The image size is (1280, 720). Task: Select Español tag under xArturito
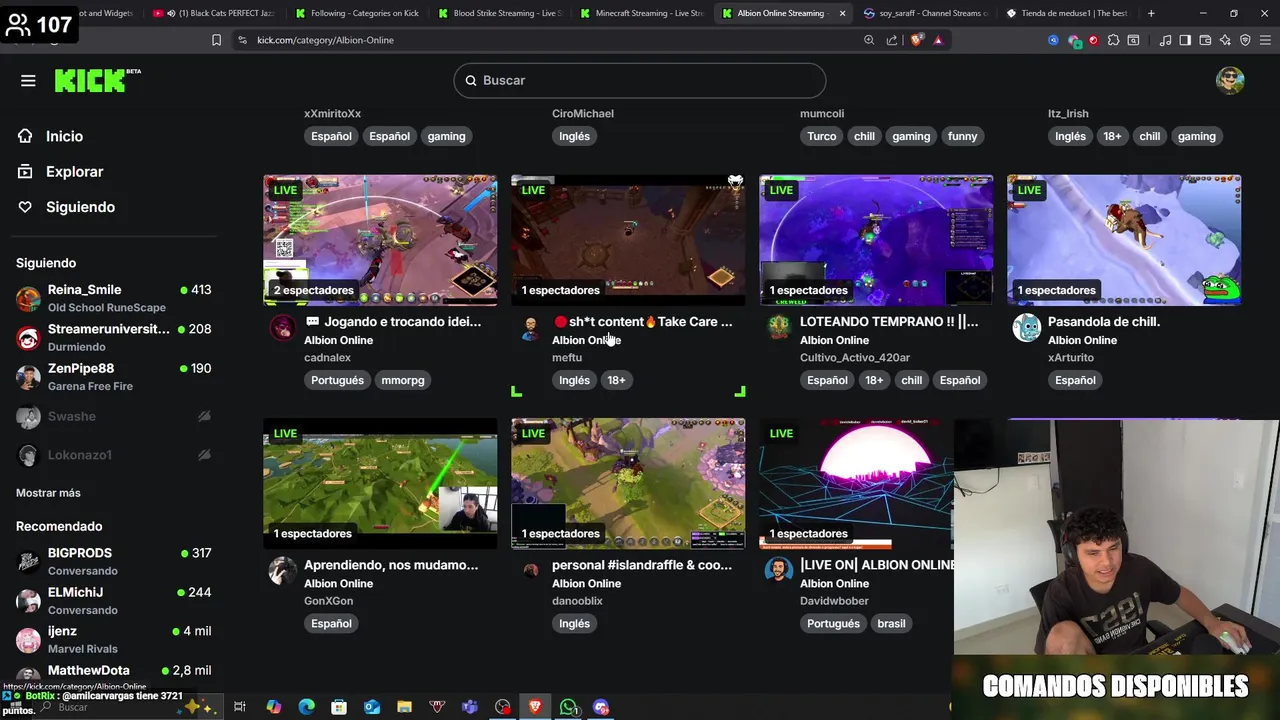1075,380
